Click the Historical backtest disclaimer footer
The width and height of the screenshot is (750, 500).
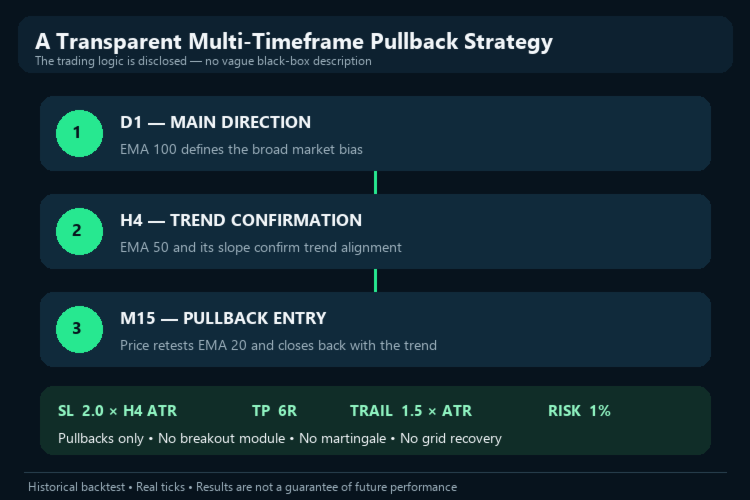coord(243,487)
